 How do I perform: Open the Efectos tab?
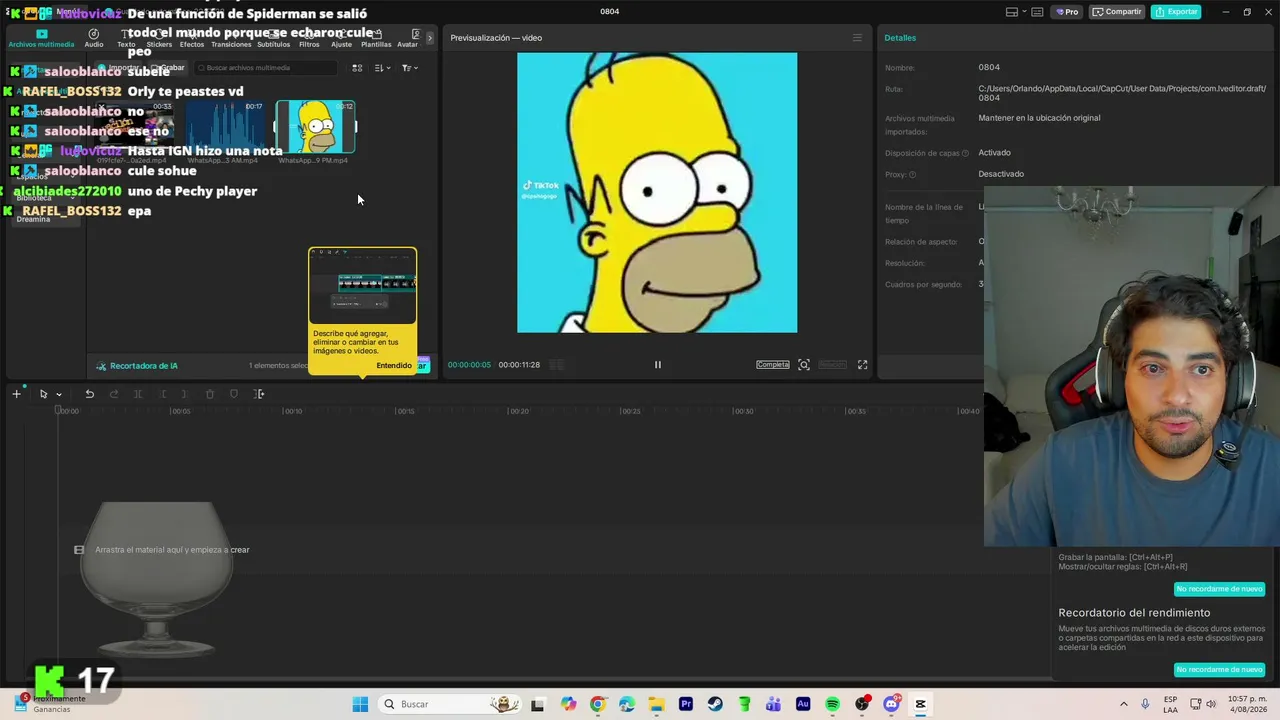(x=192, y=39)
